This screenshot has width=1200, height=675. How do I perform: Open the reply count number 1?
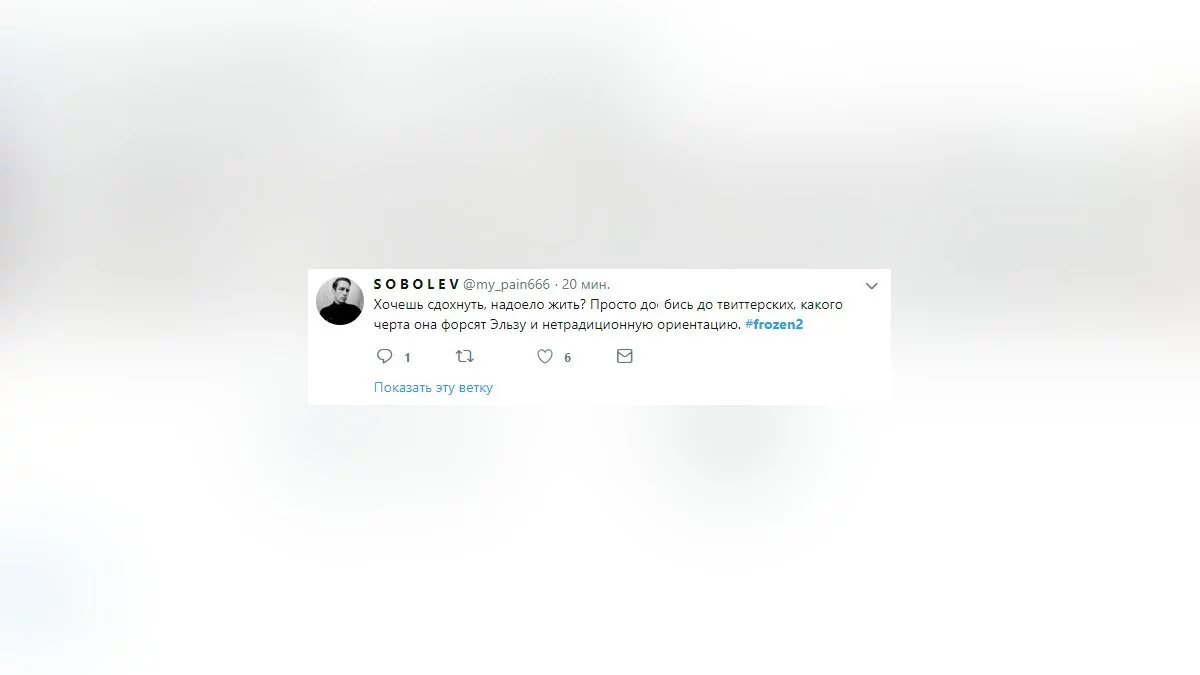(408, 357)
